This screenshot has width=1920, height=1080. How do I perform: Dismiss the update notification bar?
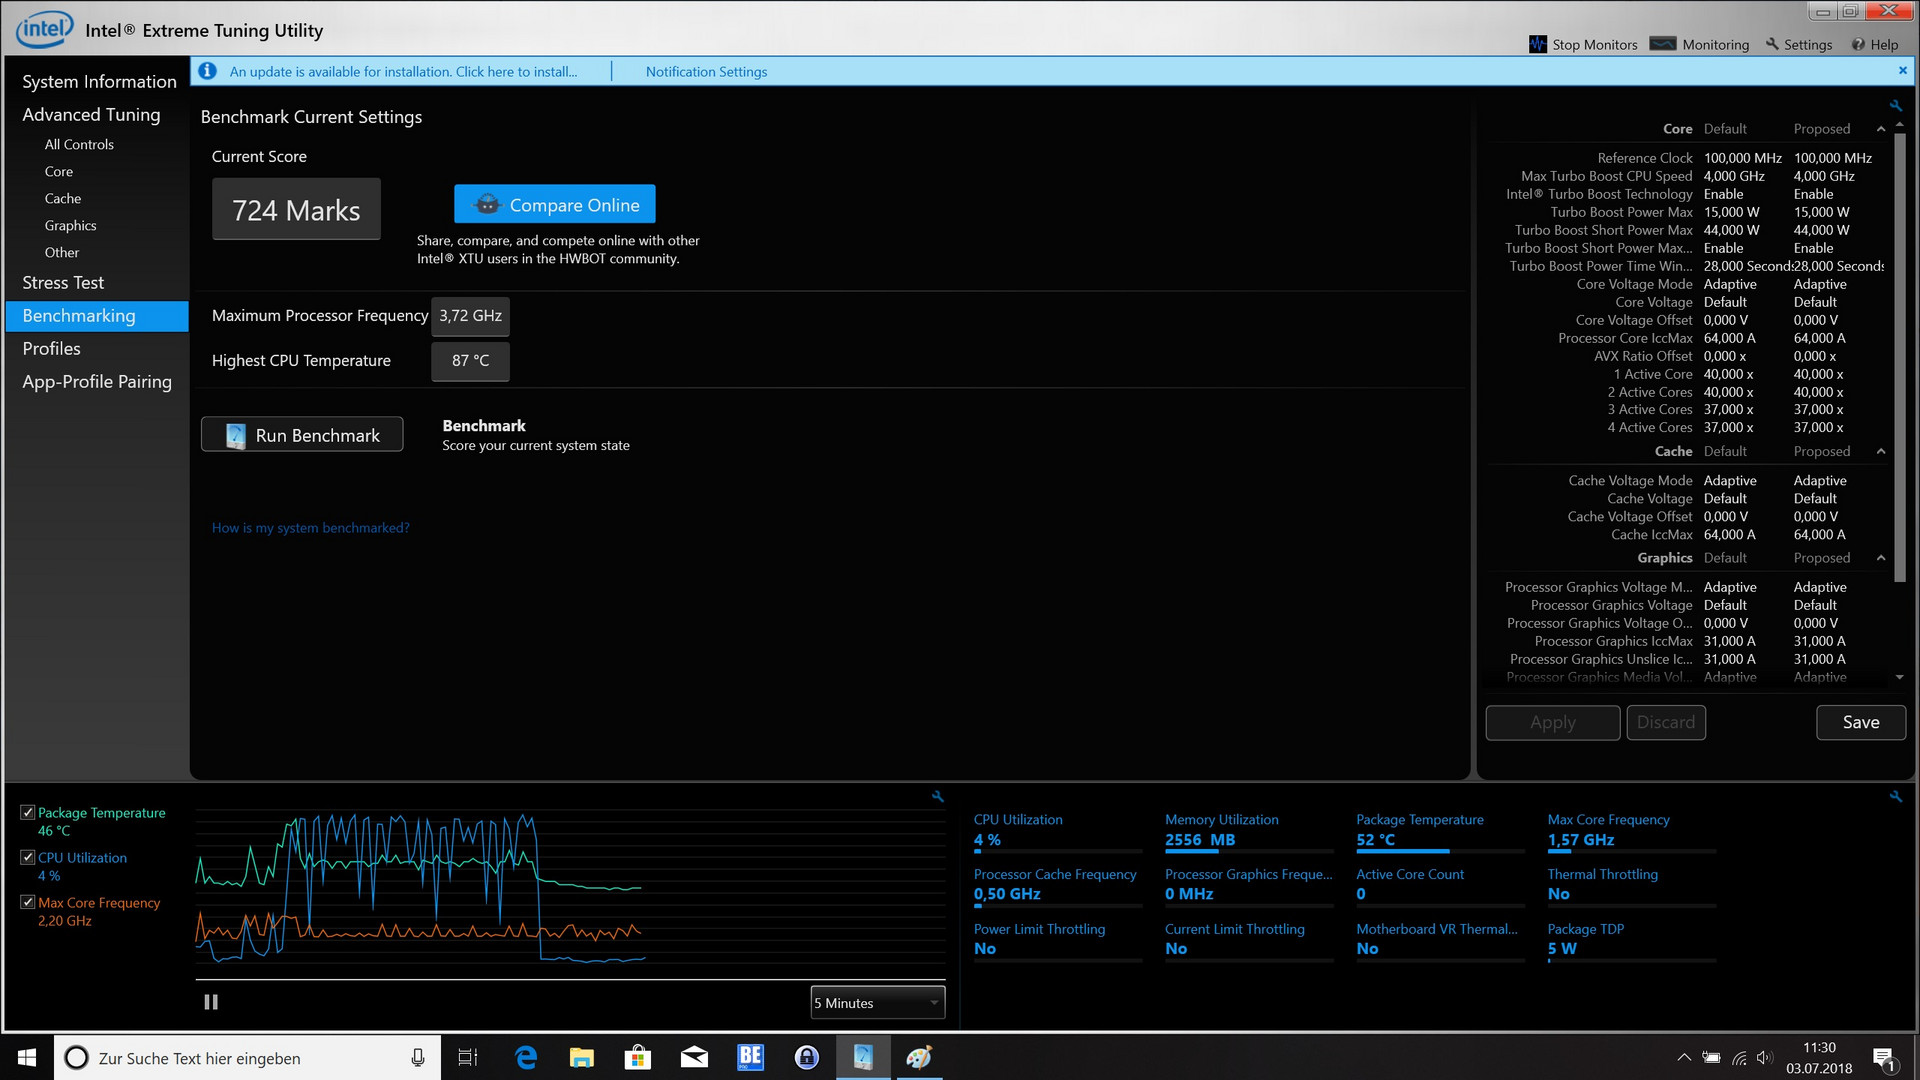point(1902,71)
